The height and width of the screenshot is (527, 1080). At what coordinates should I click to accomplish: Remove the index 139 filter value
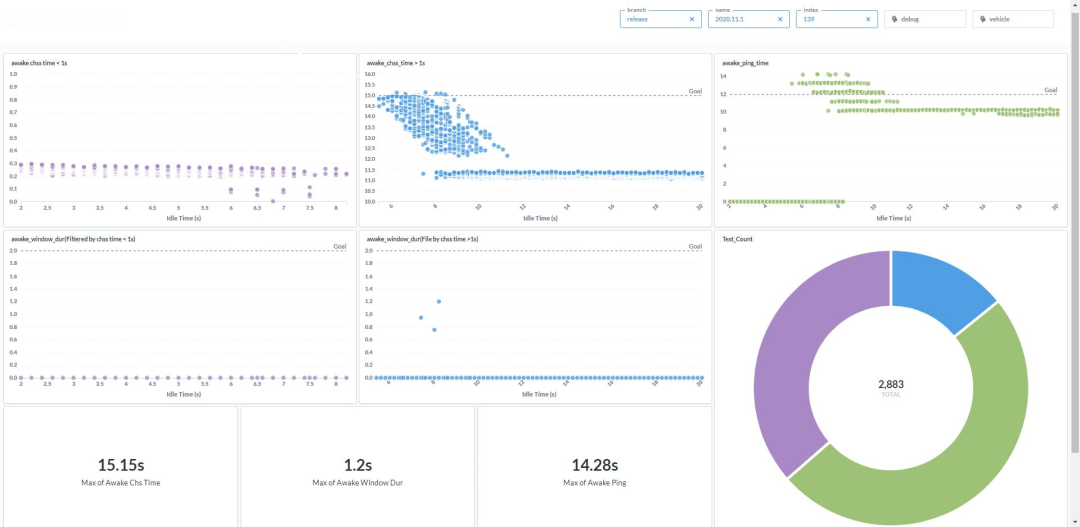click(867, 19)
